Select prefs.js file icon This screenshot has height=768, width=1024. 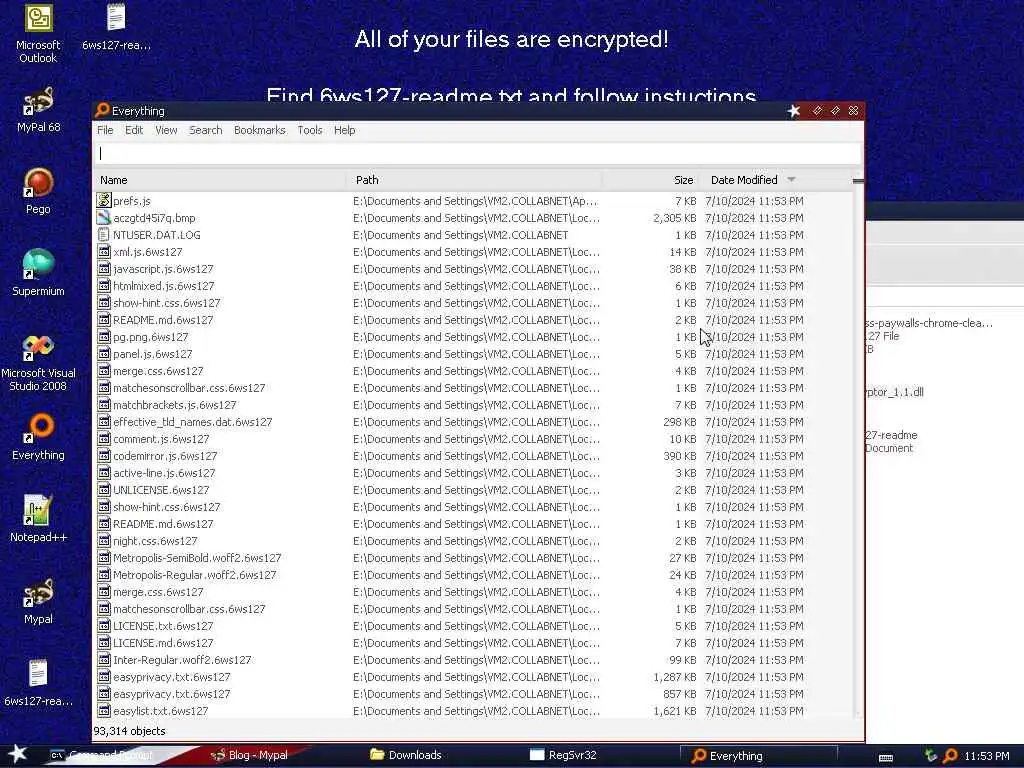103,200
